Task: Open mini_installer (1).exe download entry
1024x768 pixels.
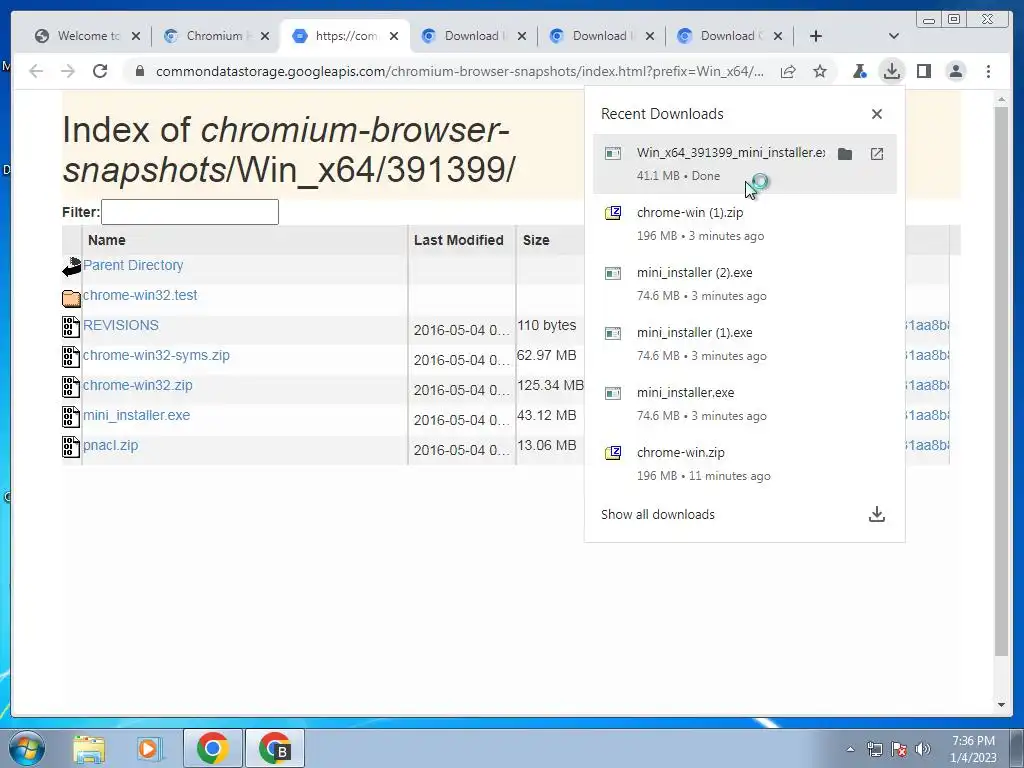Action: pos(744,344)
